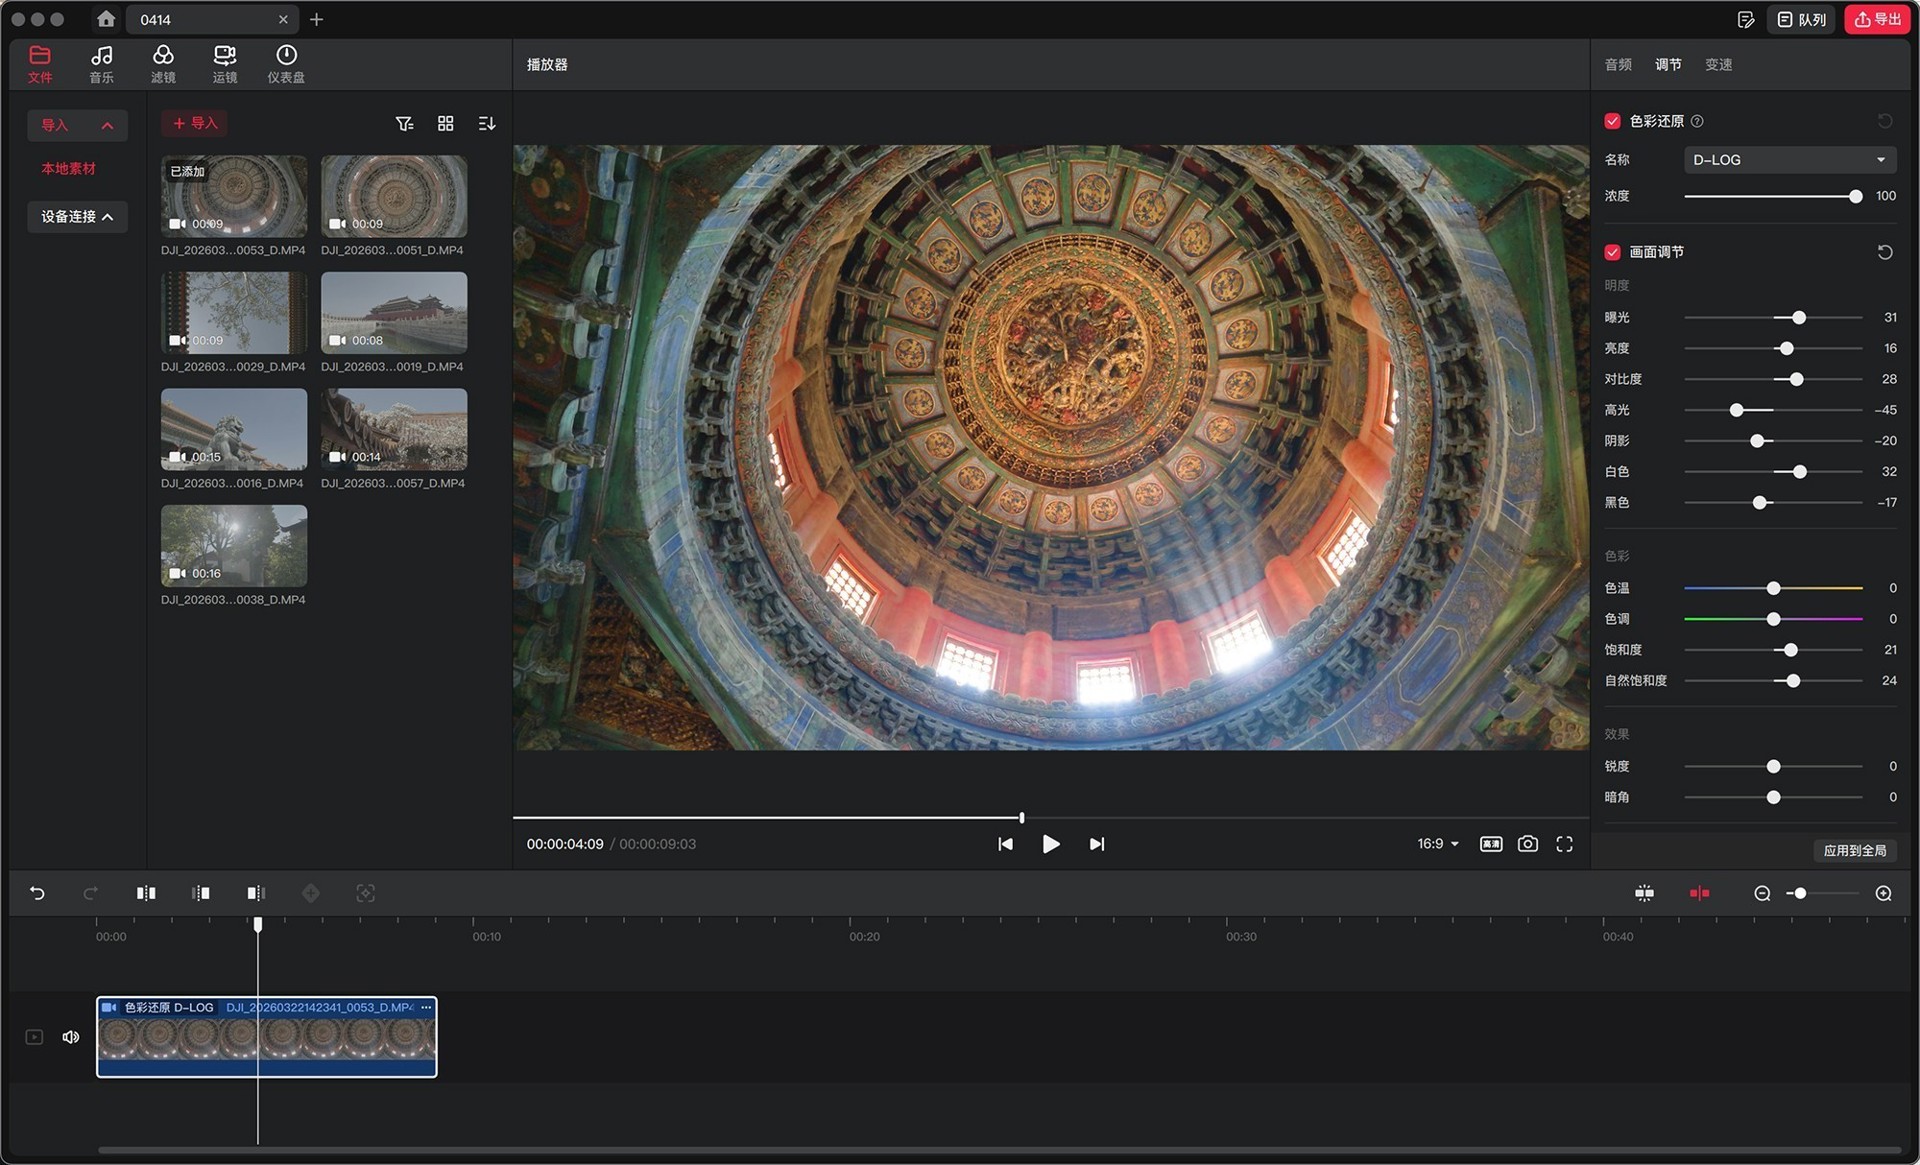Click the 曝光 exposure slider handle
The height and width of the screenshot is (1165, 1920).
[1799, 317]
